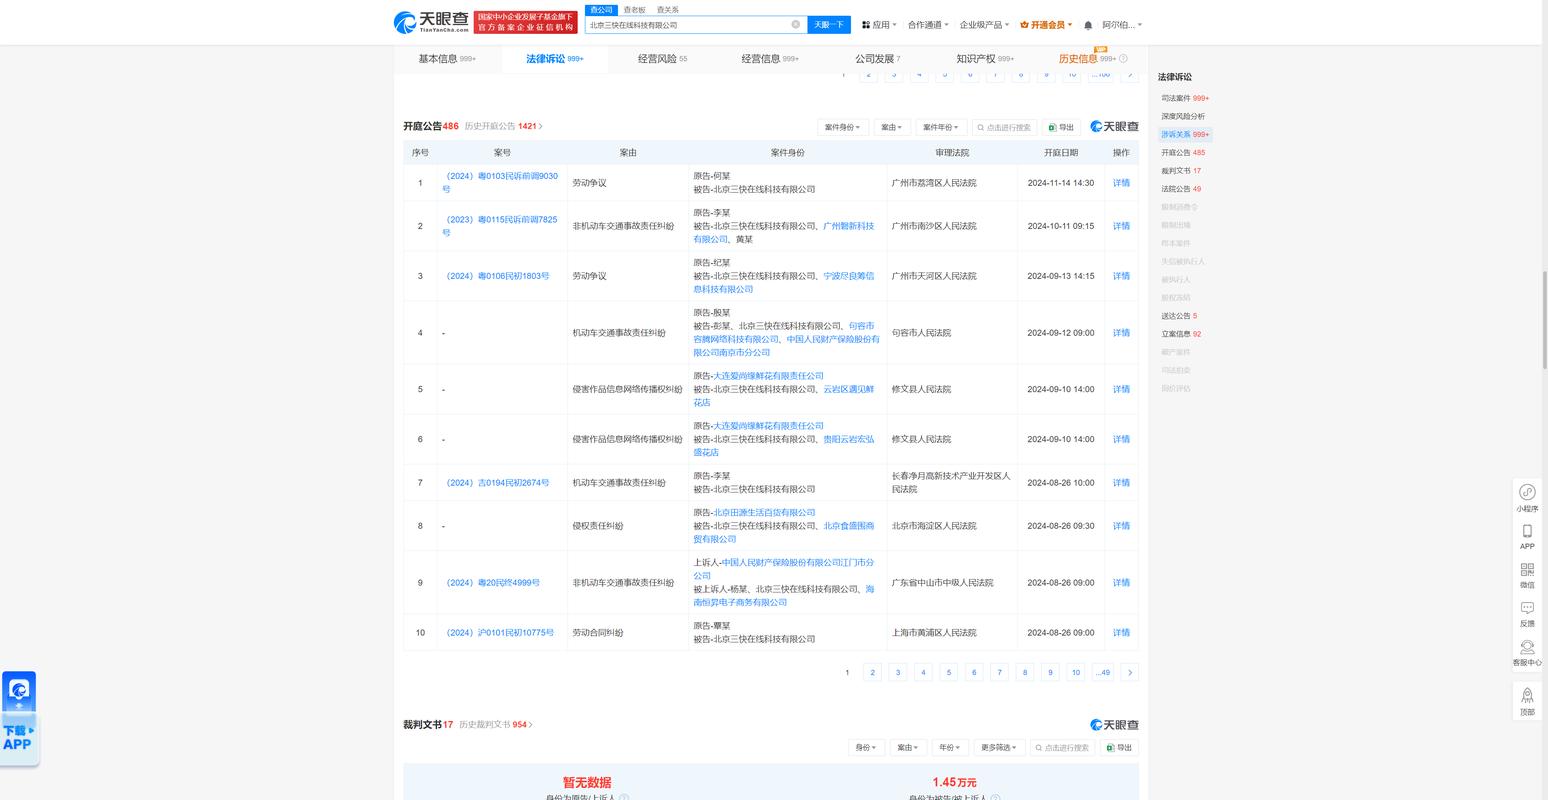Viewport: 1548px width, 800px height.
Task: Open the 应用 apps menu
Action: point(880,25)
